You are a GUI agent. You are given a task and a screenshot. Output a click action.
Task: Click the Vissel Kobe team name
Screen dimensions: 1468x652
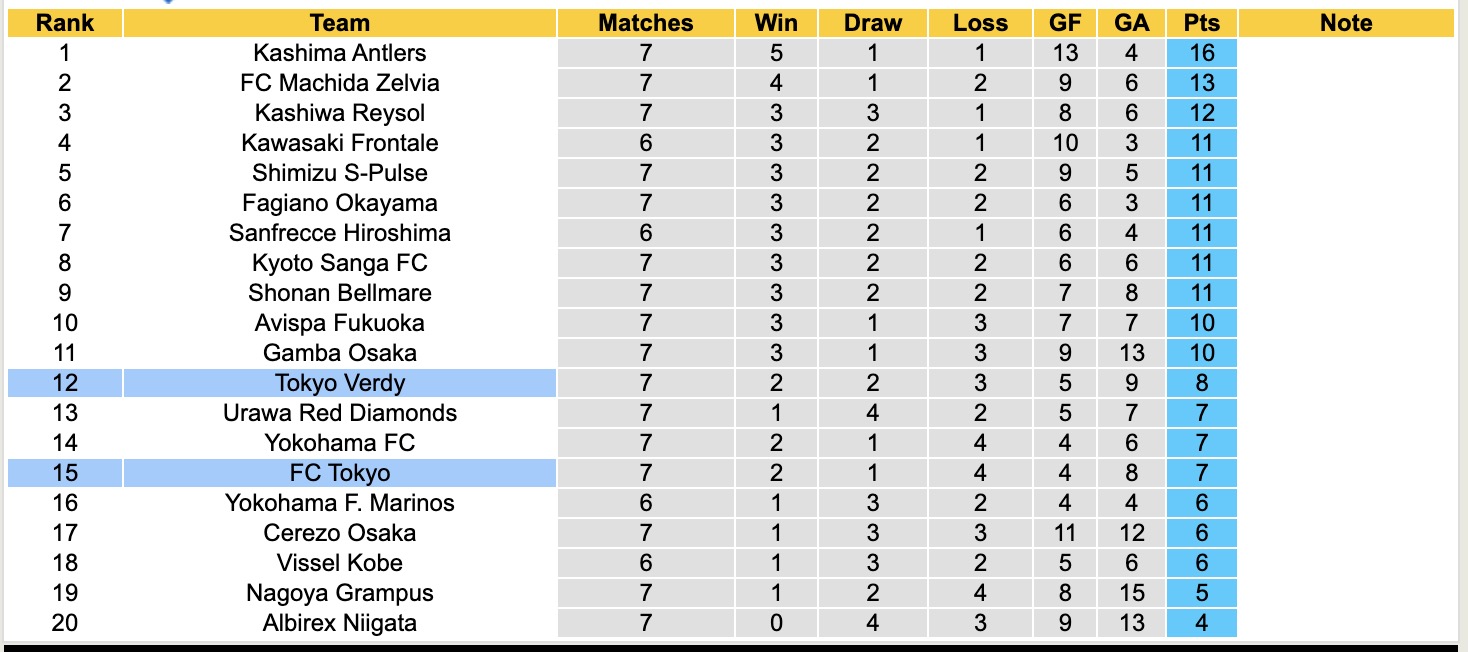pyautogui.click(x=340, y=563)
